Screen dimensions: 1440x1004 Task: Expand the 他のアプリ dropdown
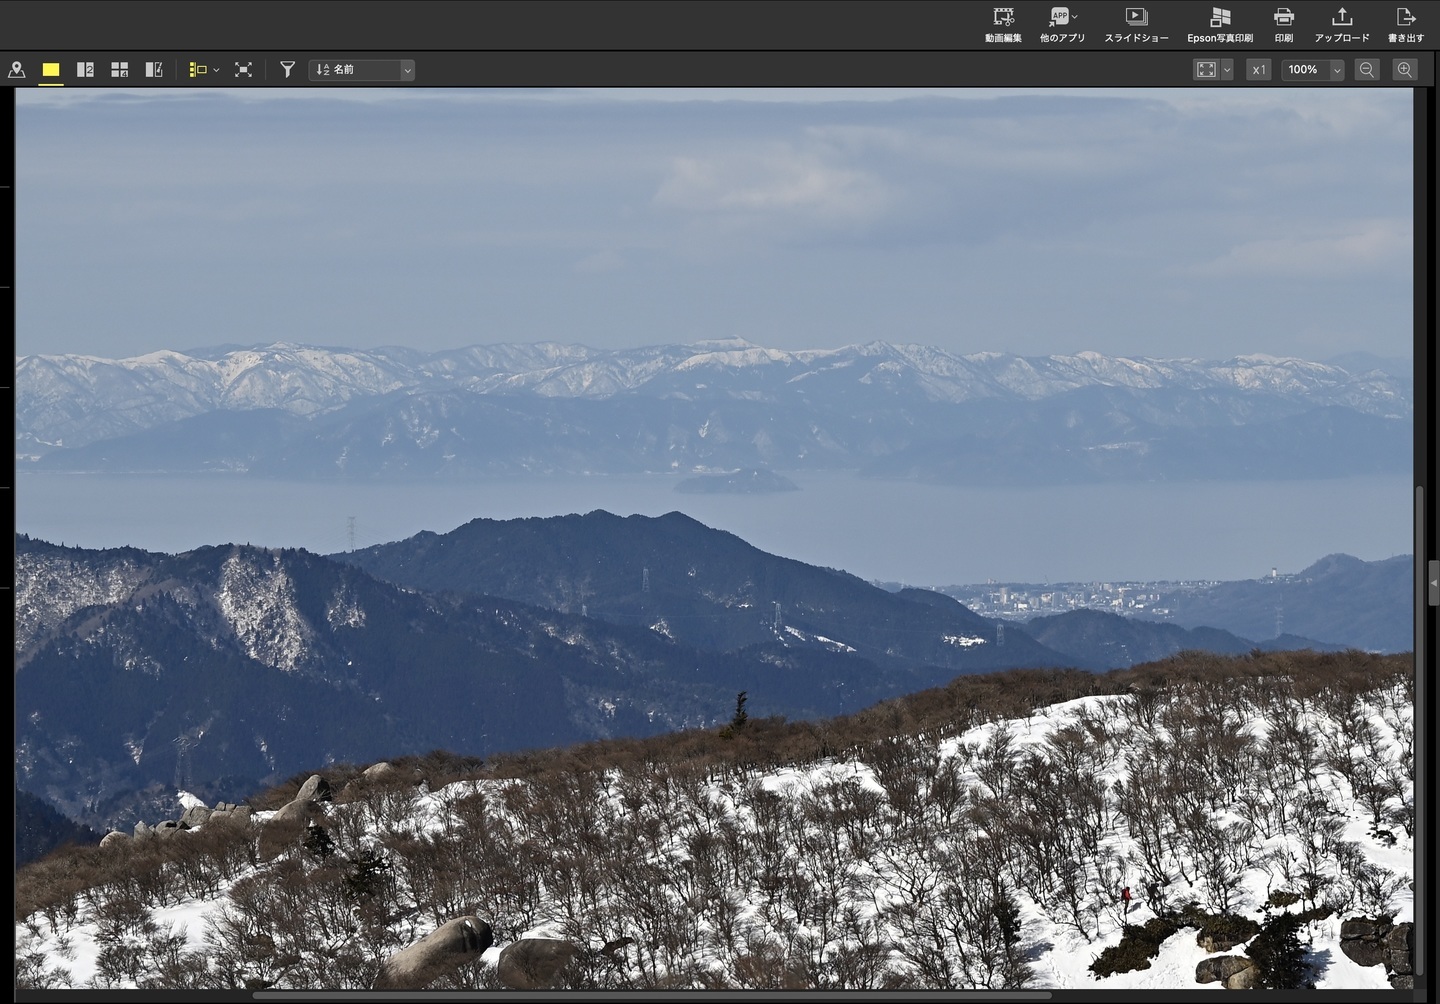pos(1074,16)
